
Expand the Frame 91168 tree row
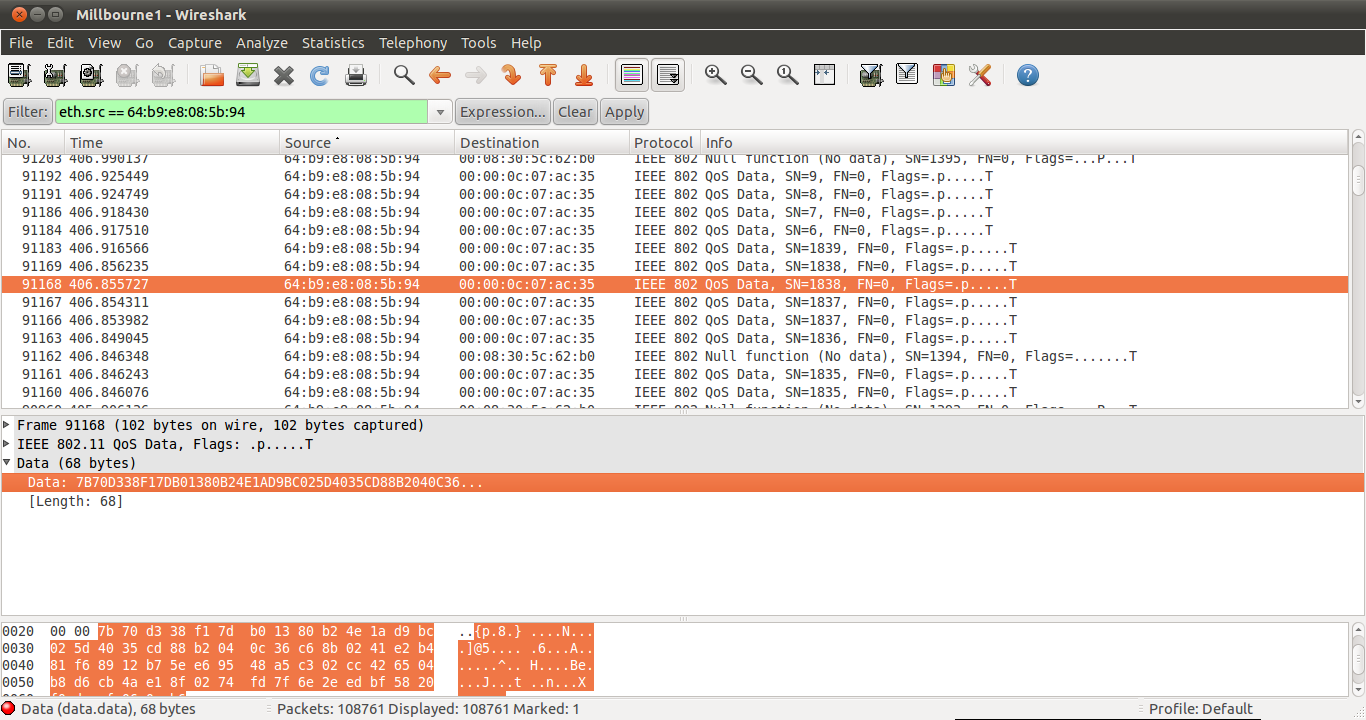(x=8, y=425)
